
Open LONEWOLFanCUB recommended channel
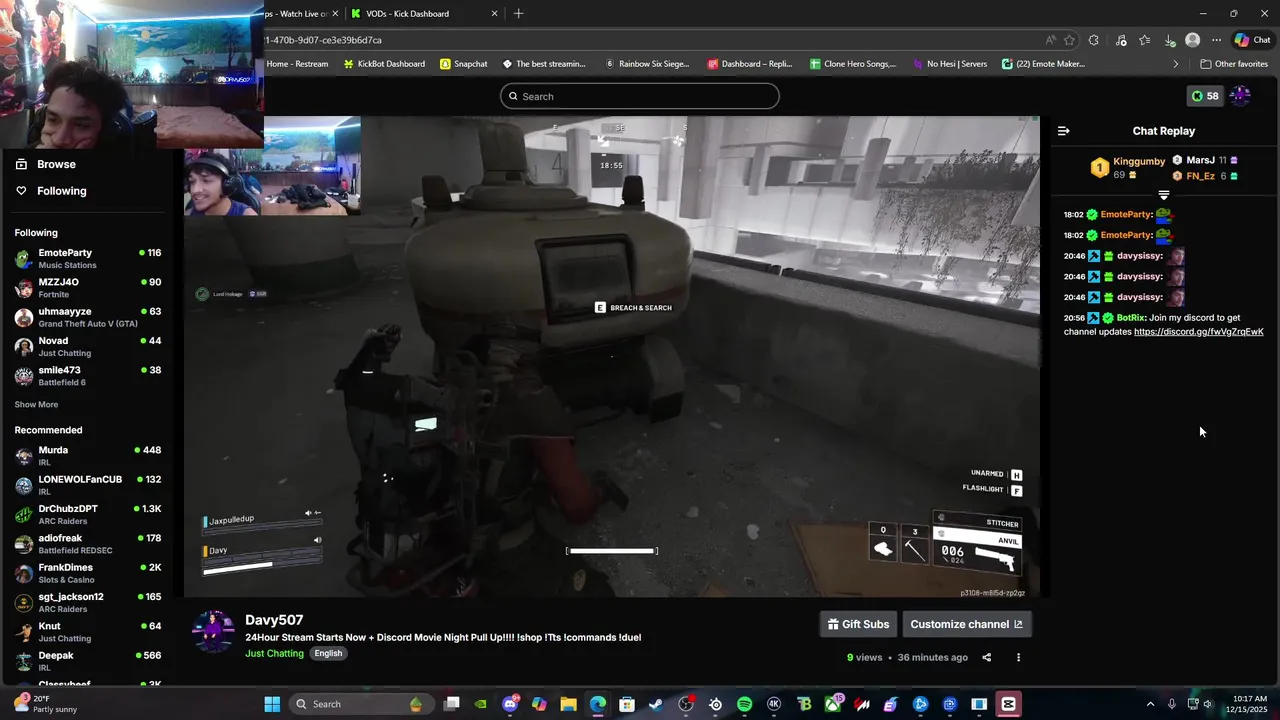(88, 485)
